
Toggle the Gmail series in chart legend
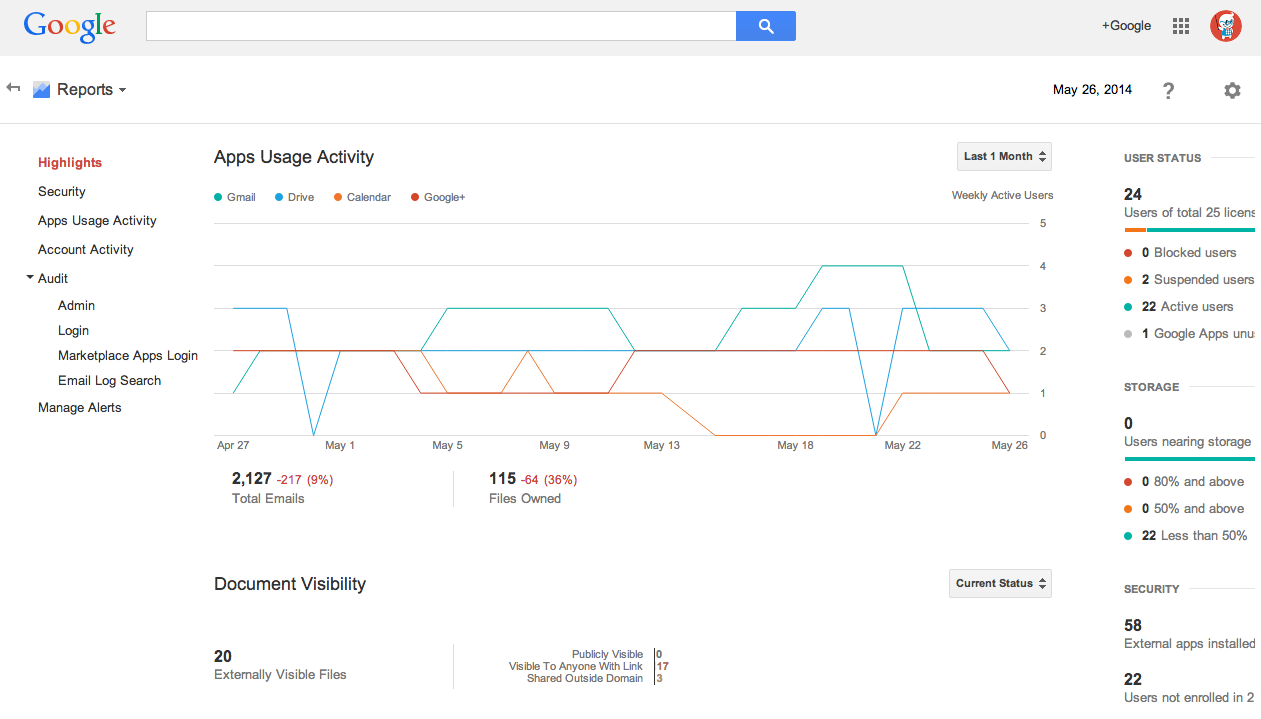[235, 197]
